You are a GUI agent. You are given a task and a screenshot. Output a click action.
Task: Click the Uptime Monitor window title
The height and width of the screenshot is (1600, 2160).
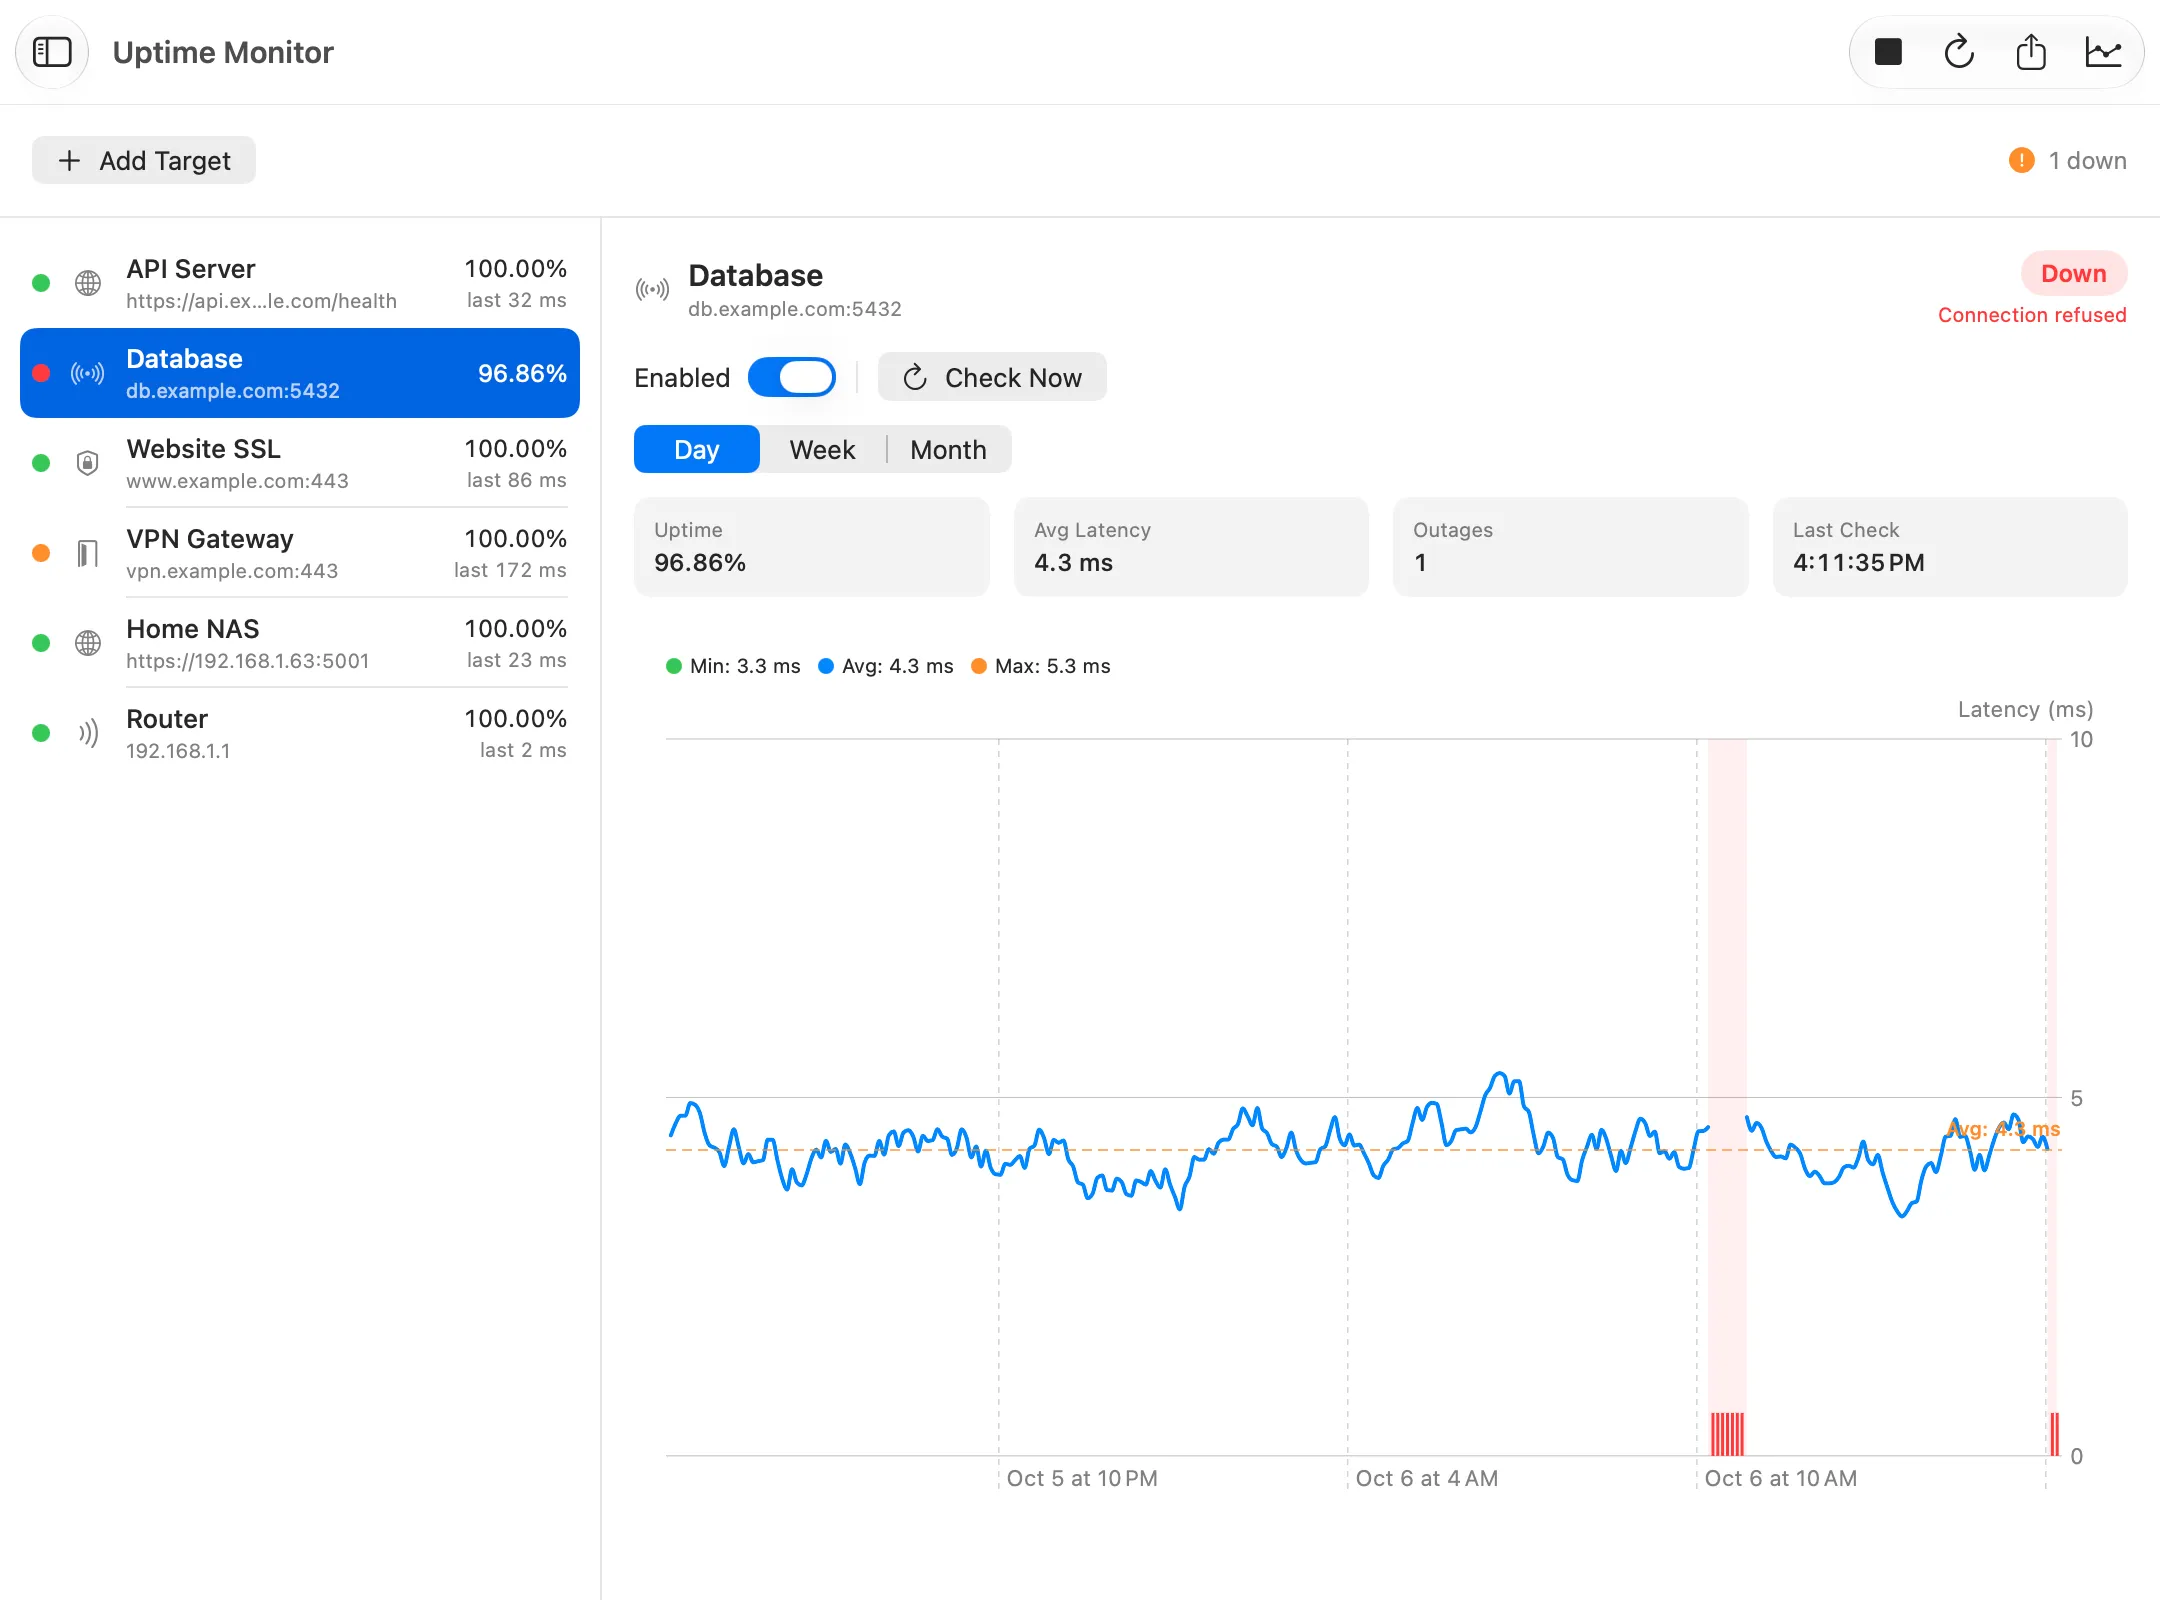coord(223,52)
